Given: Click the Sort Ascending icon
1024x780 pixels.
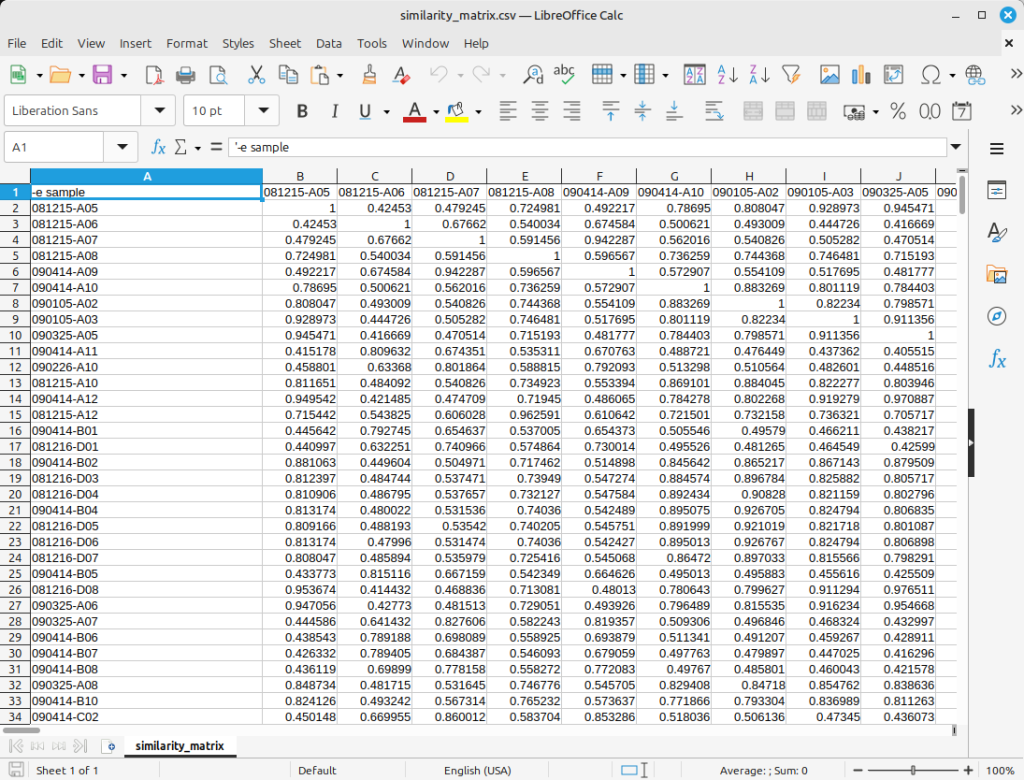Looking at the screenshot, I should coord(727,75).
